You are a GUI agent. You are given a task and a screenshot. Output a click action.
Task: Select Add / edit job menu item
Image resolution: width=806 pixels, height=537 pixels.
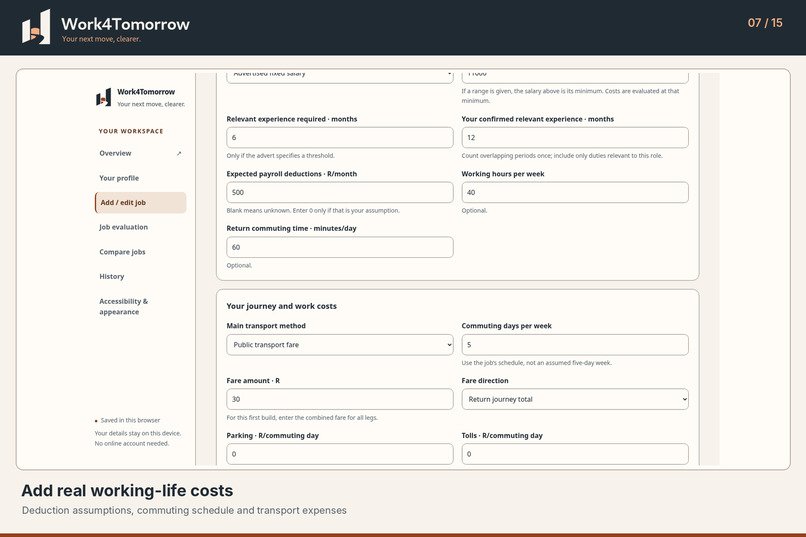140,202
